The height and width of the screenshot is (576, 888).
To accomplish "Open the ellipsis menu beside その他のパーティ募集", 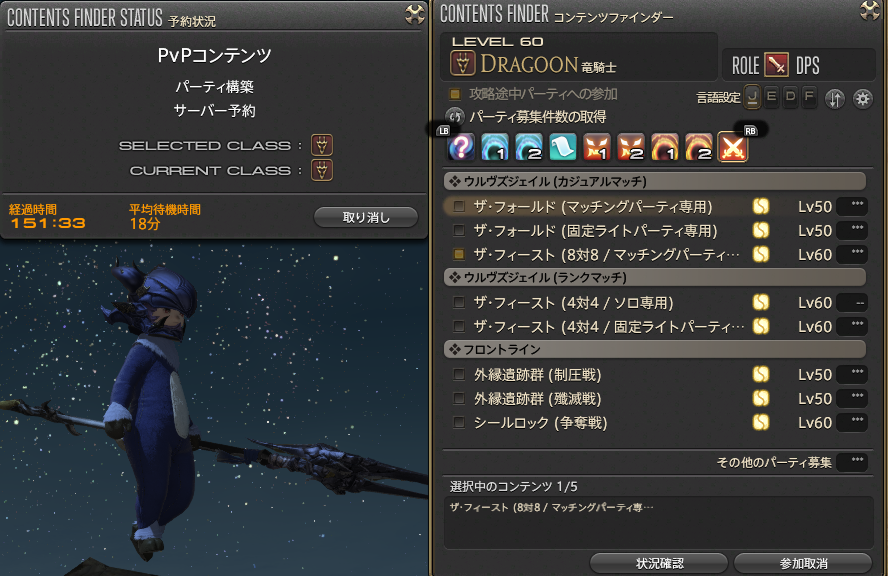I will [852, 462].
